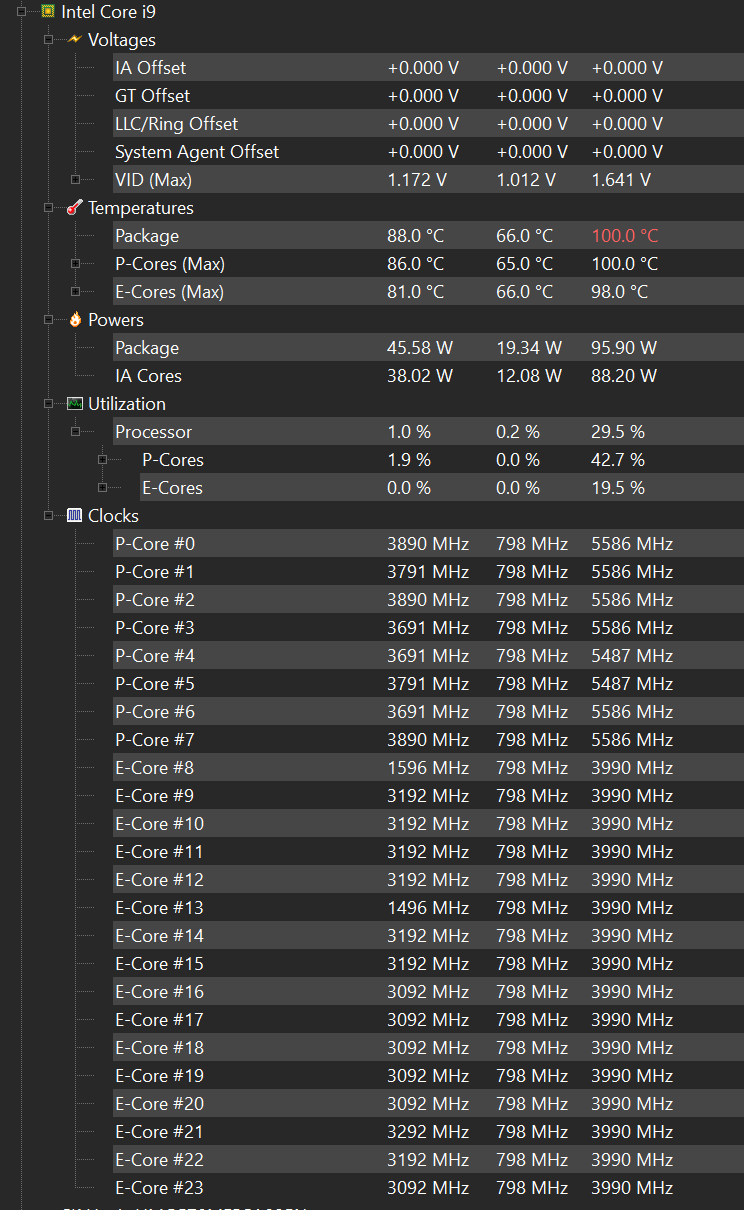The height and width of the screenshot is (1210, 744).
Task: Click the E-Cores (Max) maximum 98.0 °C
Action: [x=619, y=292]
